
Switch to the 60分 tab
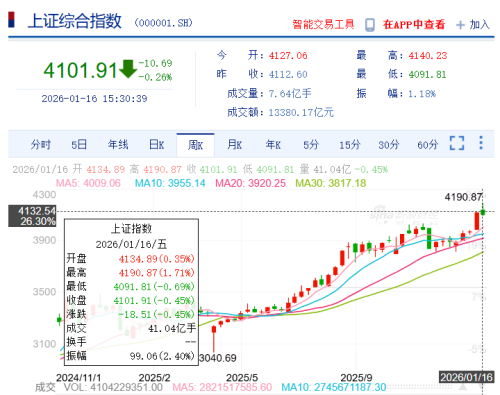point(428,145)
